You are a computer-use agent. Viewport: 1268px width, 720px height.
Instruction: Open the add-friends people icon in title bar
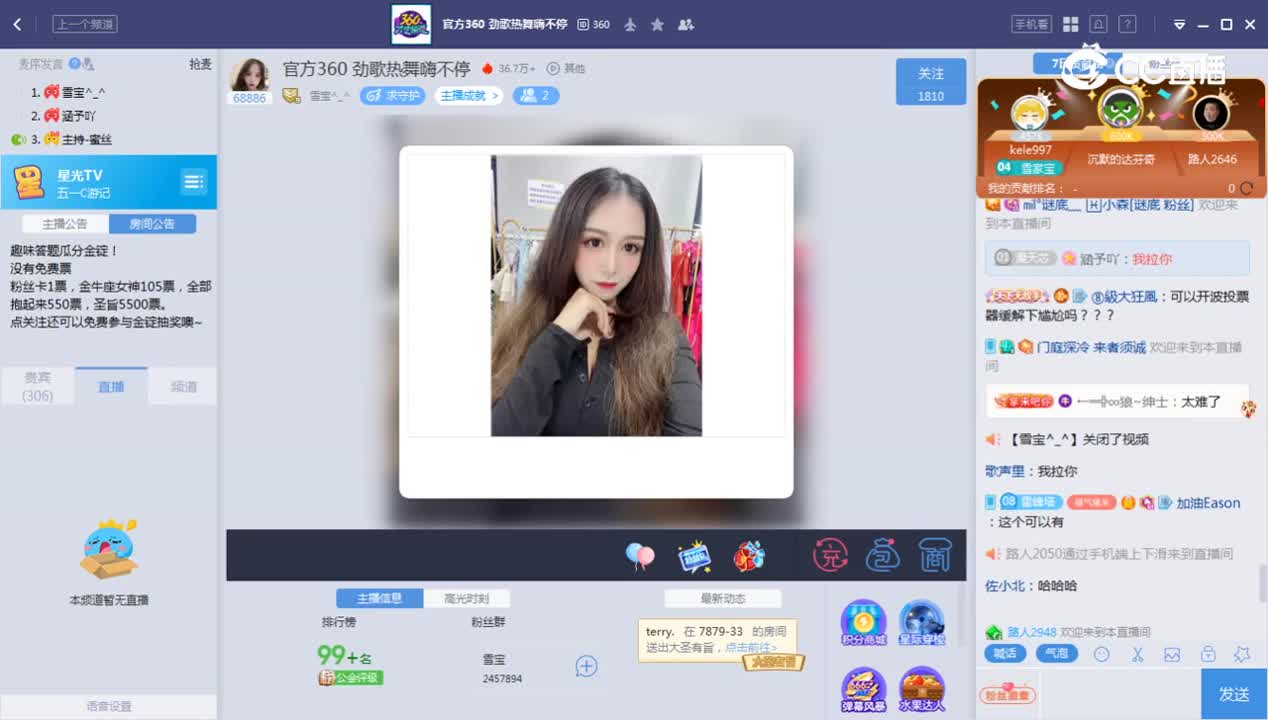tap(686, 24)
